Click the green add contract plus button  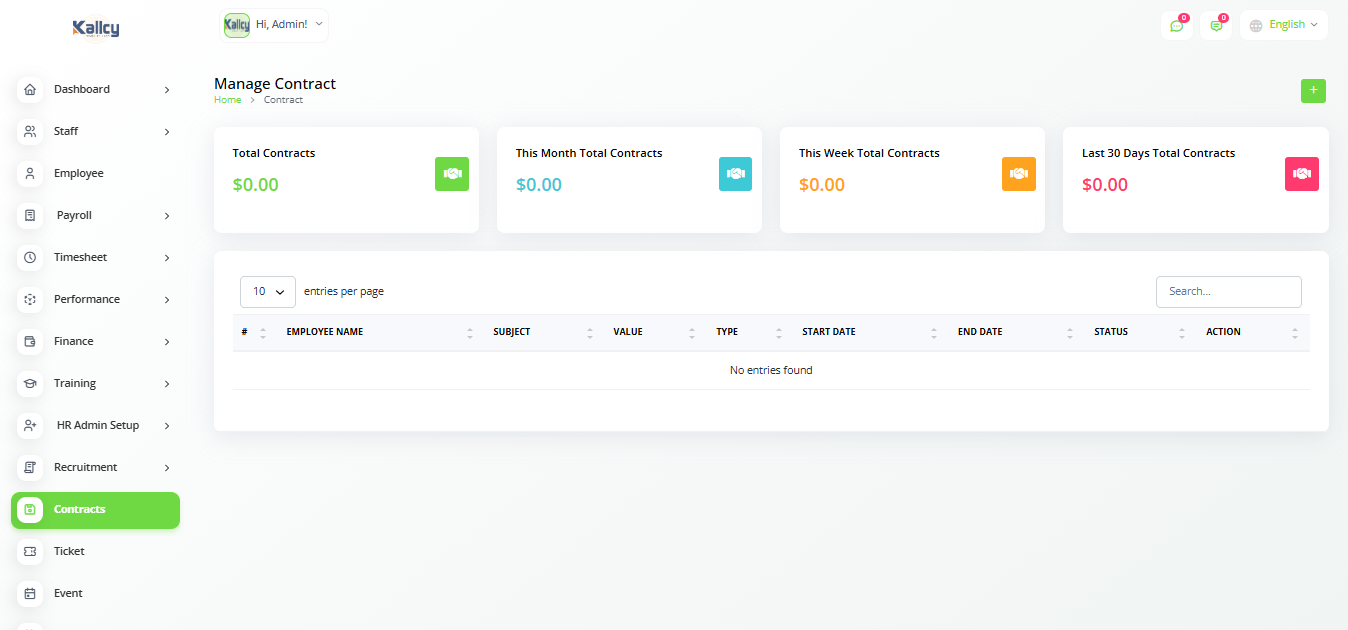point(1313,91)
